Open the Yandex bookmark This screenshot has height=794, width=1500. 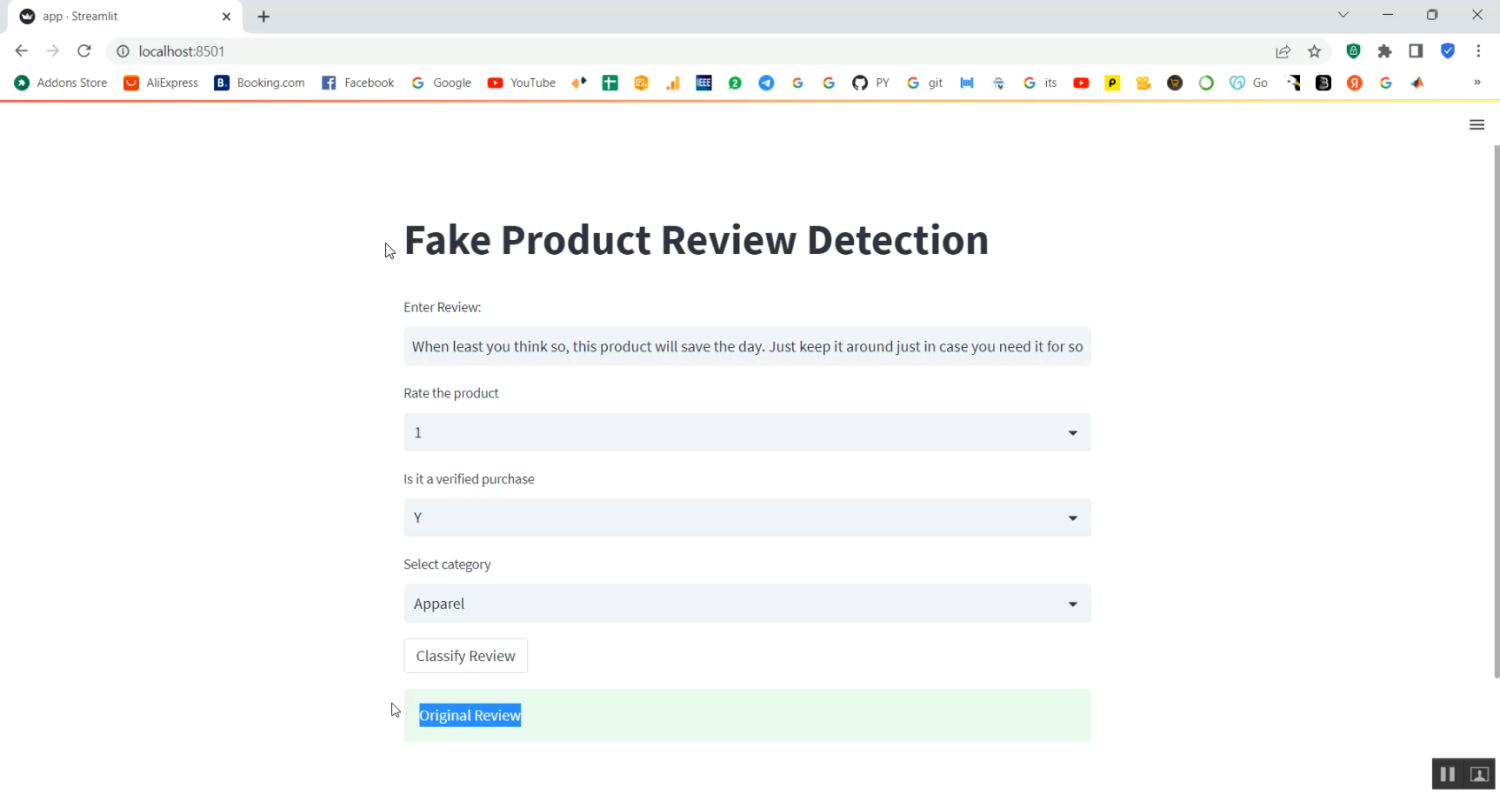click(1354, 83)
